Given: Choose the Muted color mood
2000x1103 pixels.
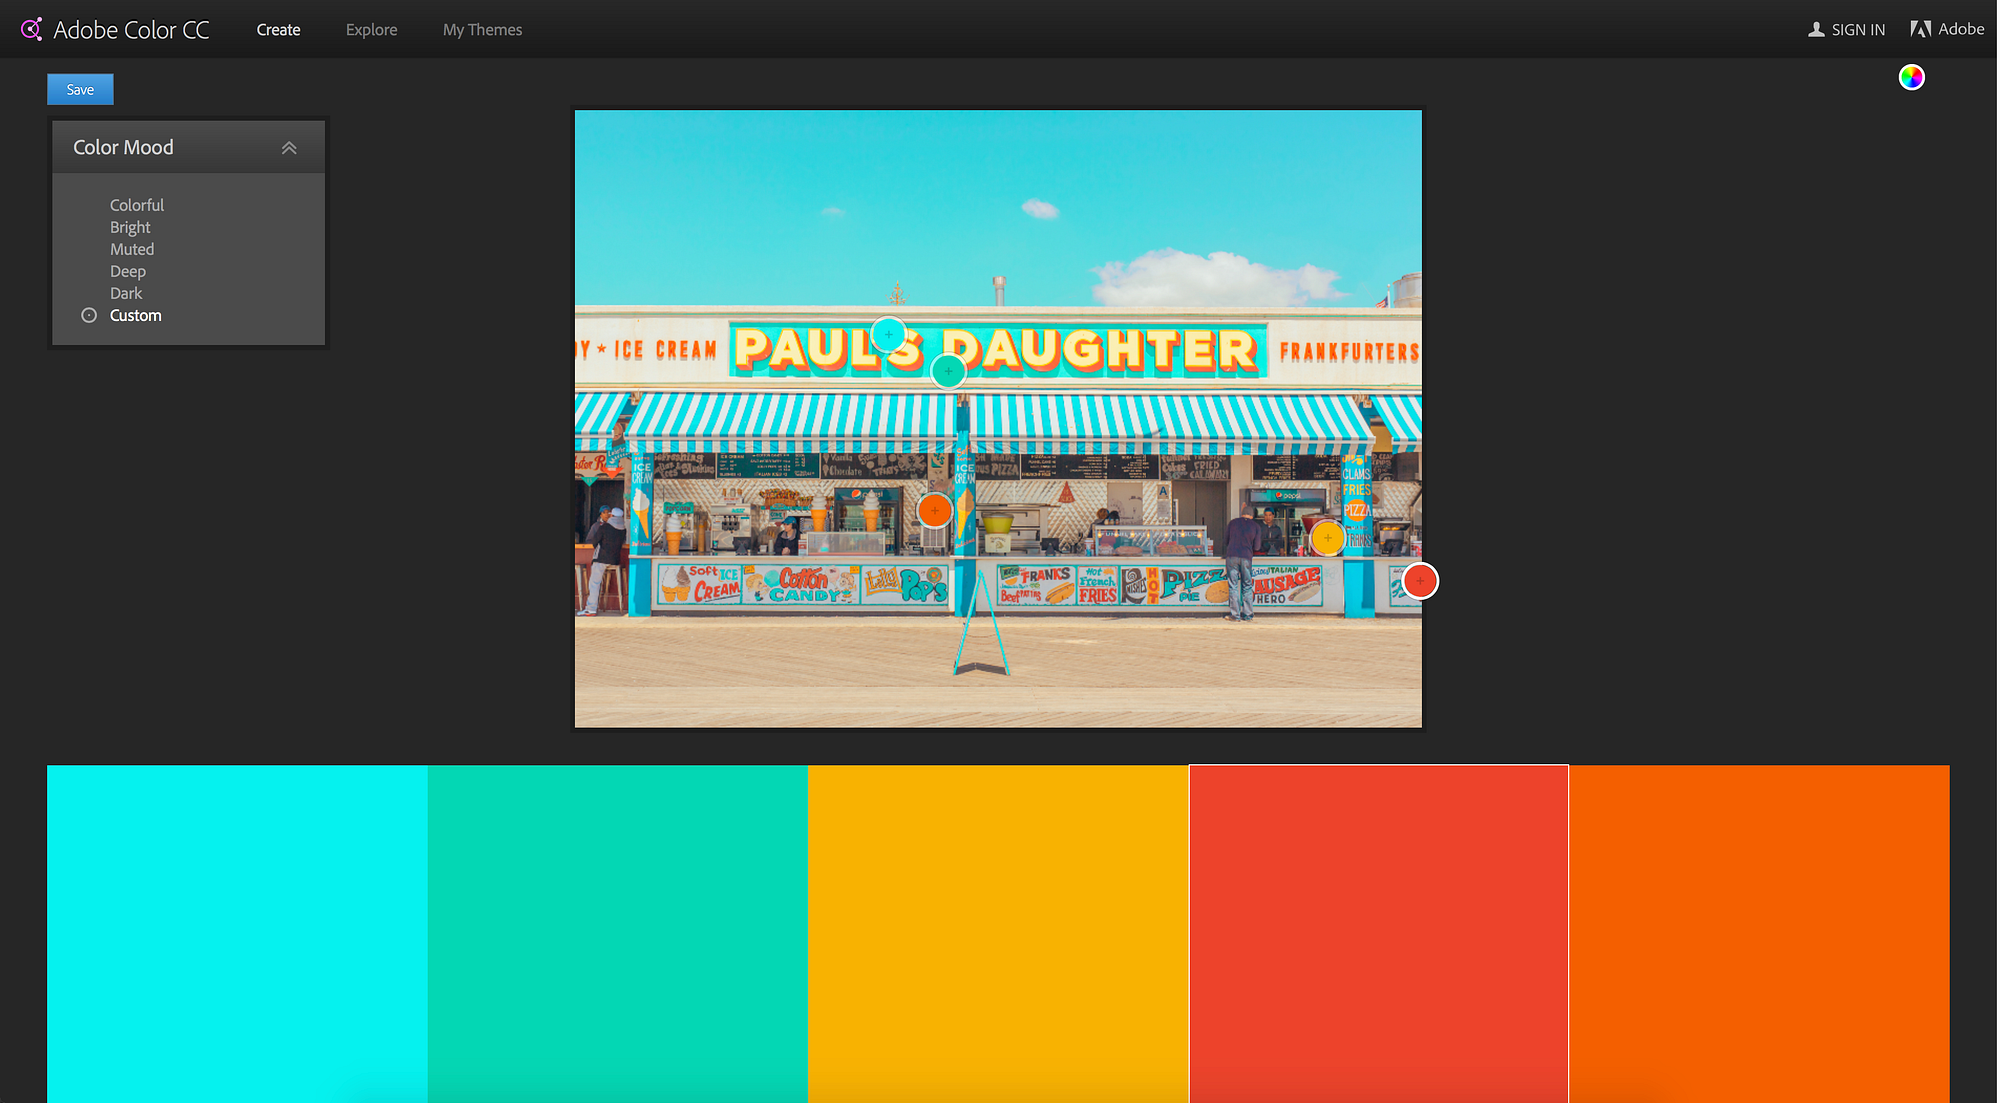Looking at the screenshot, I should tap(132, 249).
